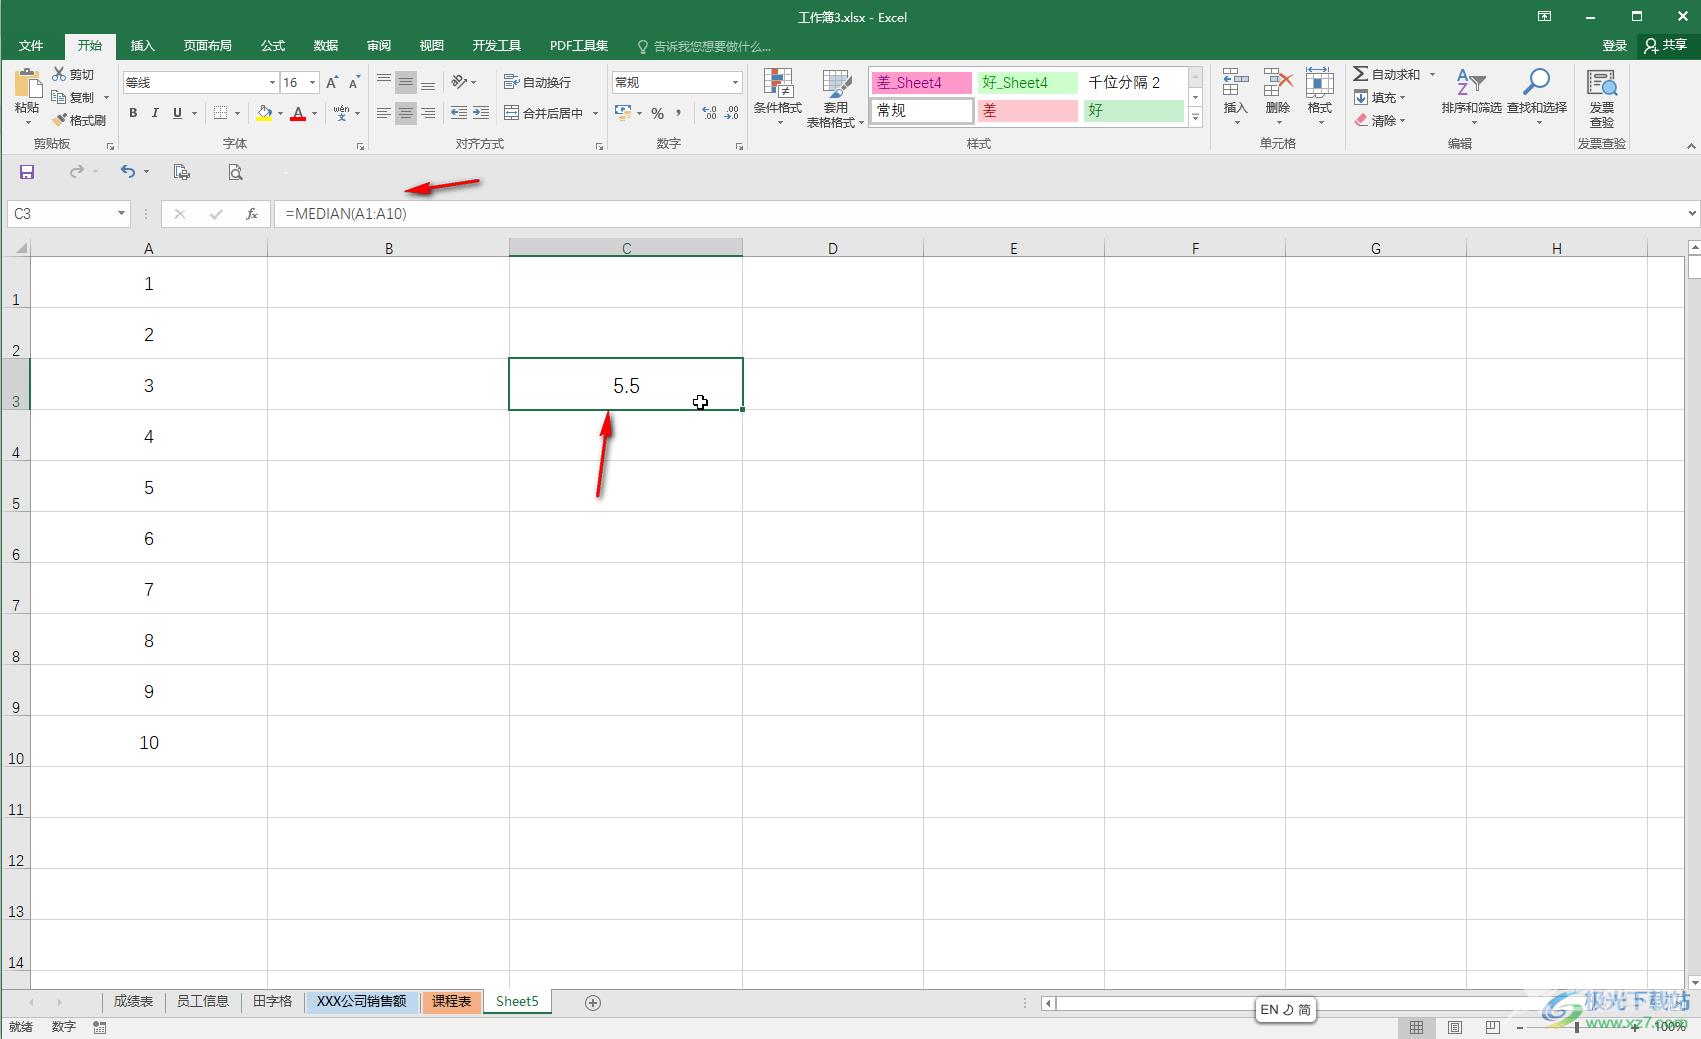Center text horizontally in the cell
This screenshot has width=1701, height=1039.
(x=406, y=113)
